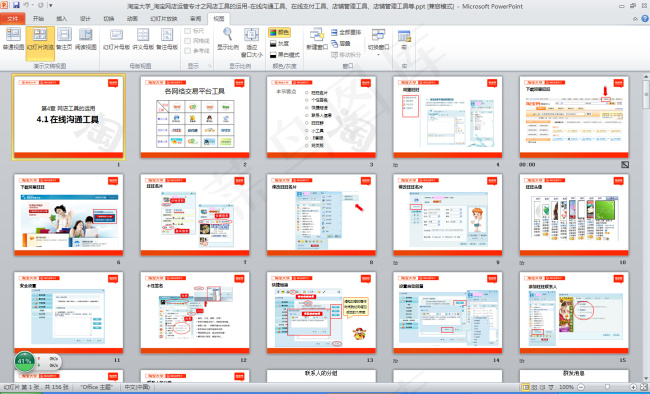650x394 pixels.
Task: Expand the Switch Windows dropdown
Action: (x=378, y=42)
